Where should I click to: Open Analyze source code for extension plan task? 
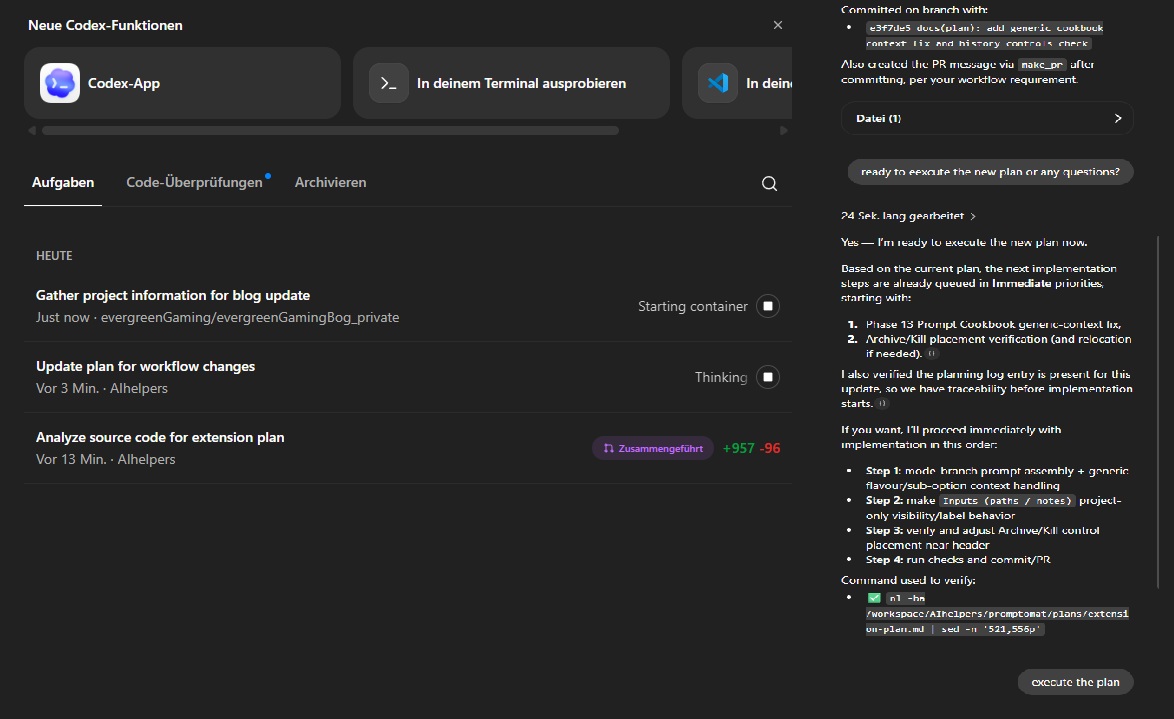tap(159, 437)
